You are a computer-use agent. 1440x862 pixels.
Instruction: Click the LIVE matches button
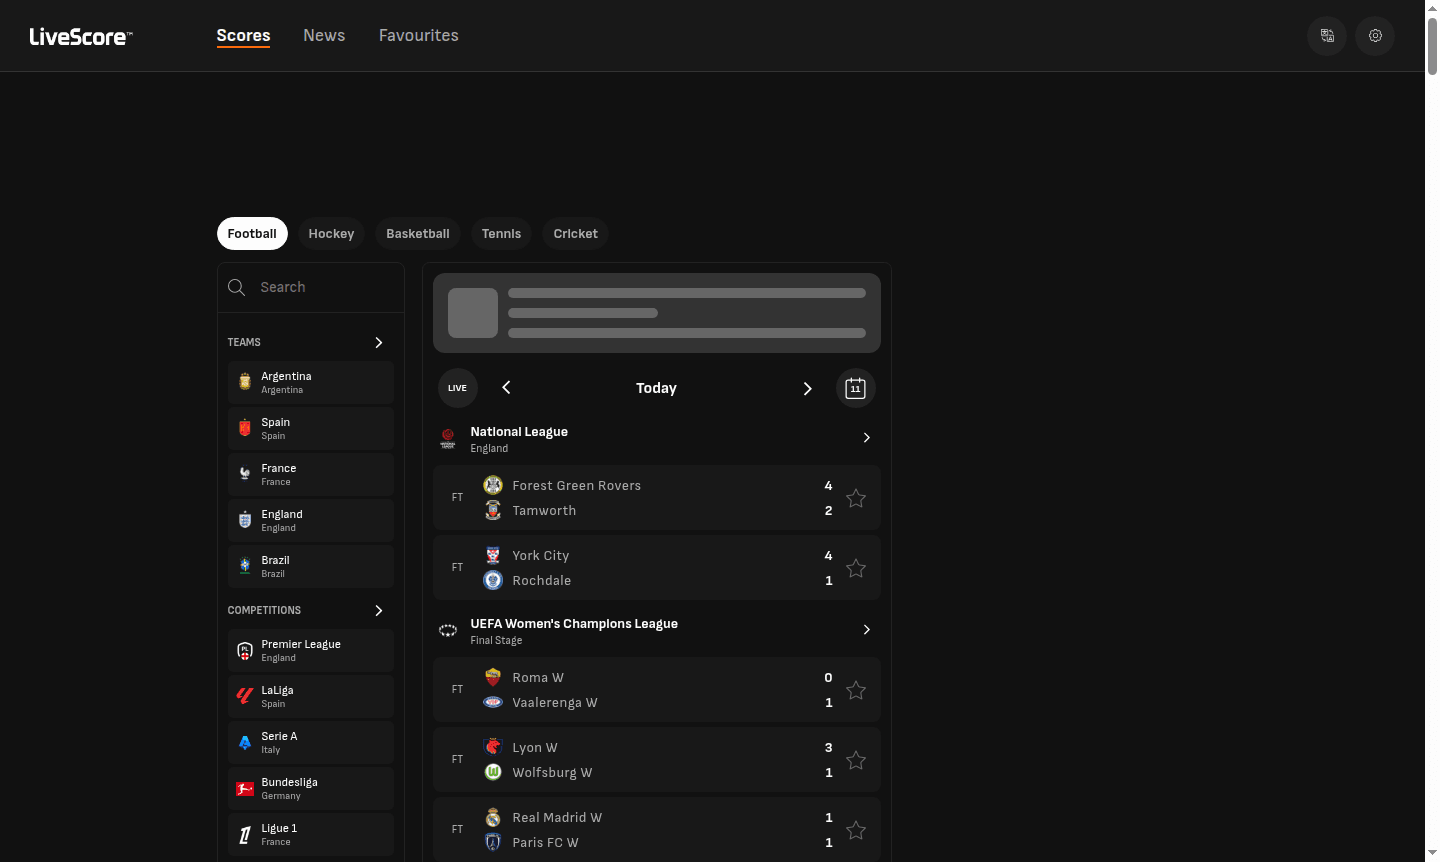point(457,388)
